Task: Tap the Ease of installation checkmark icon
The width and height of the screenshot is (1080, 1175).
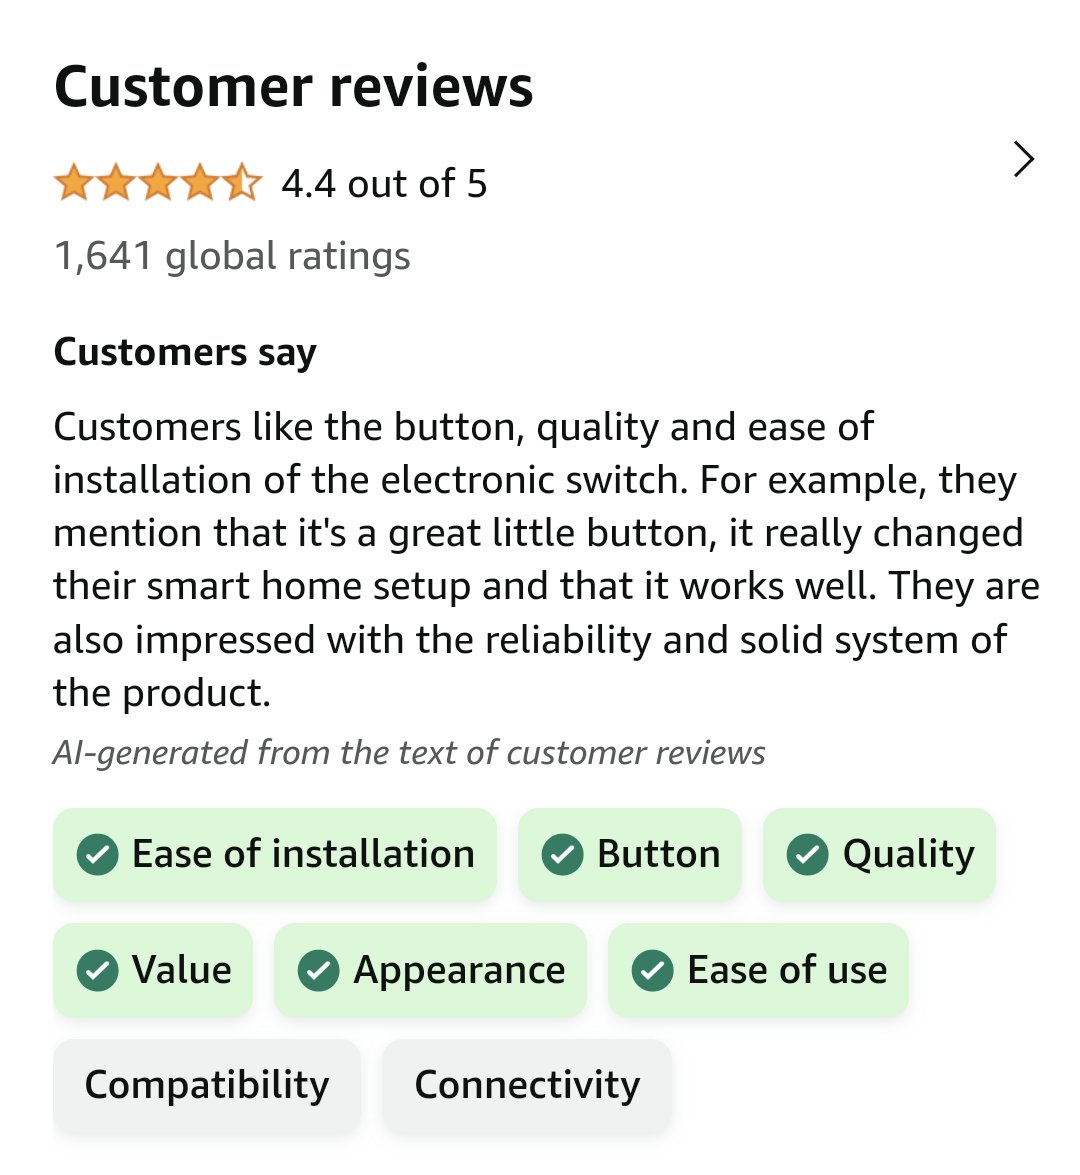Action: click(x=98, y=855)
